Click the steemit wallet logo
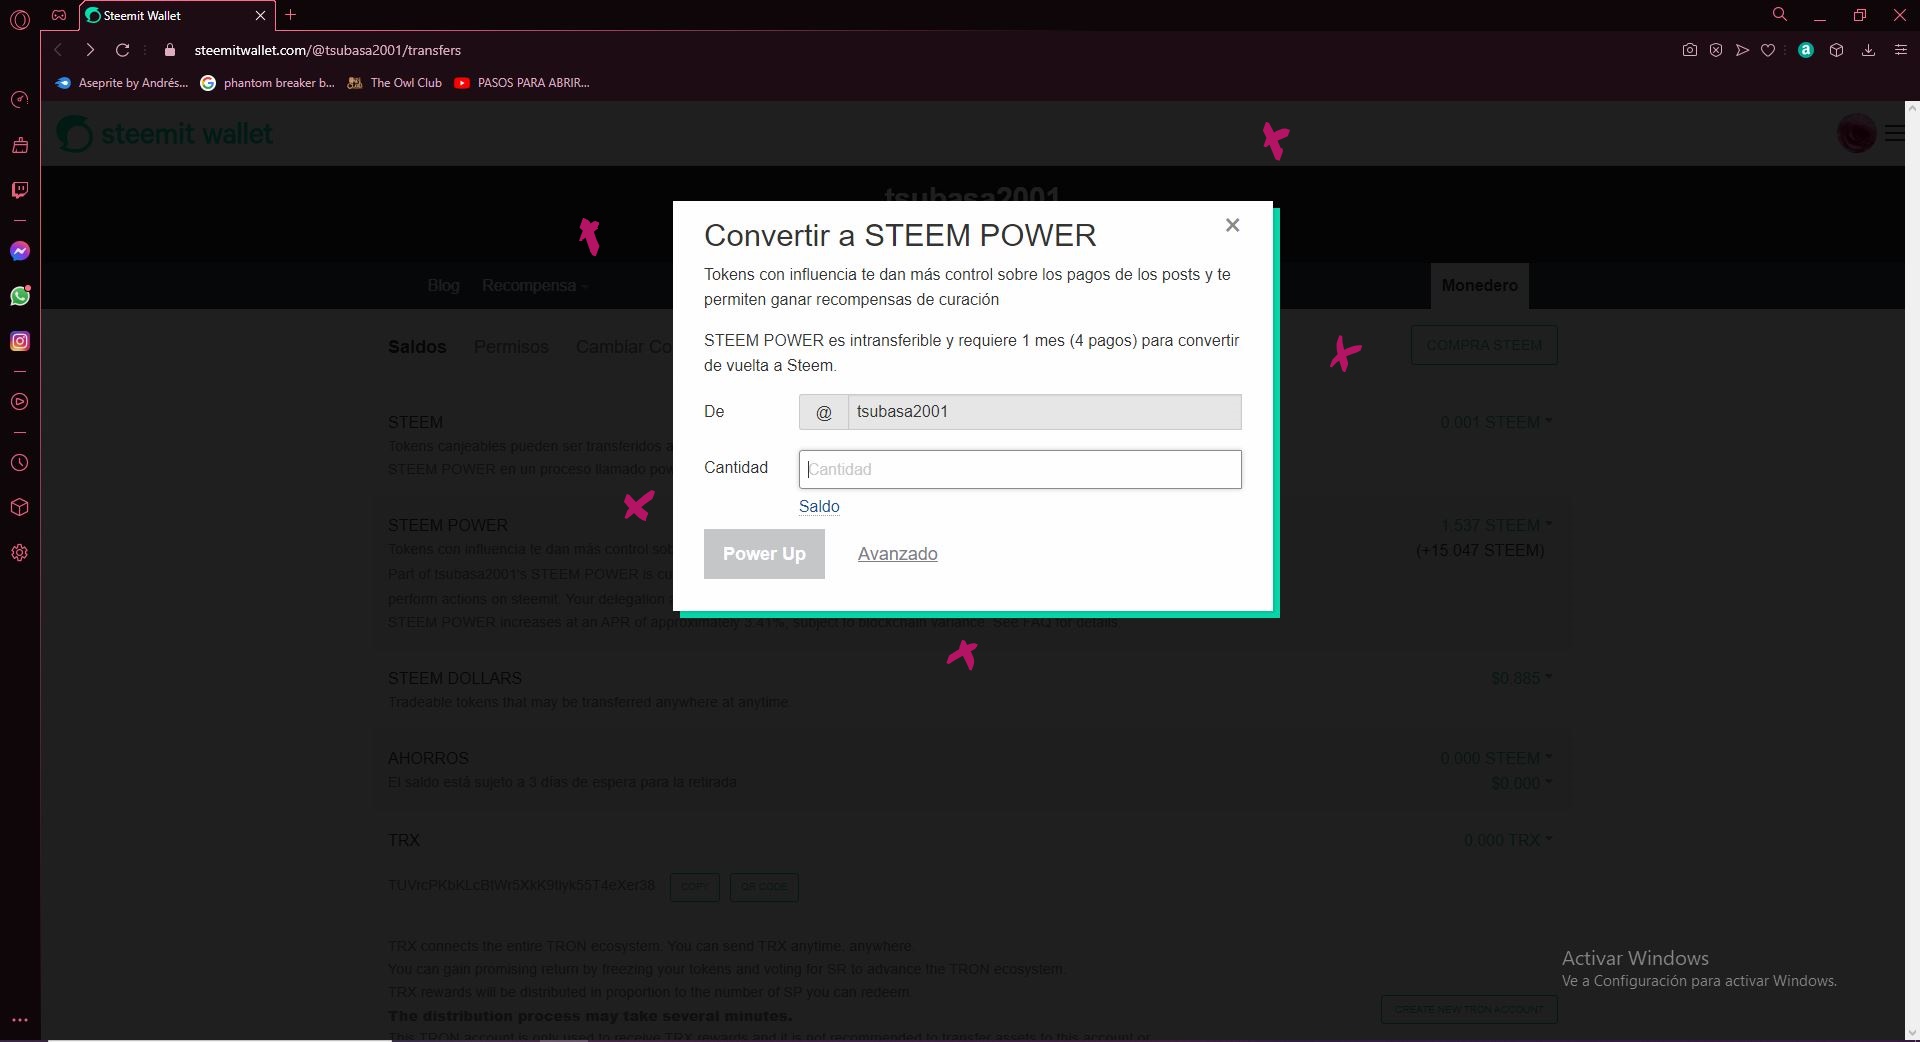Viewport: 1920px width, 1042px height. [164, 134]
